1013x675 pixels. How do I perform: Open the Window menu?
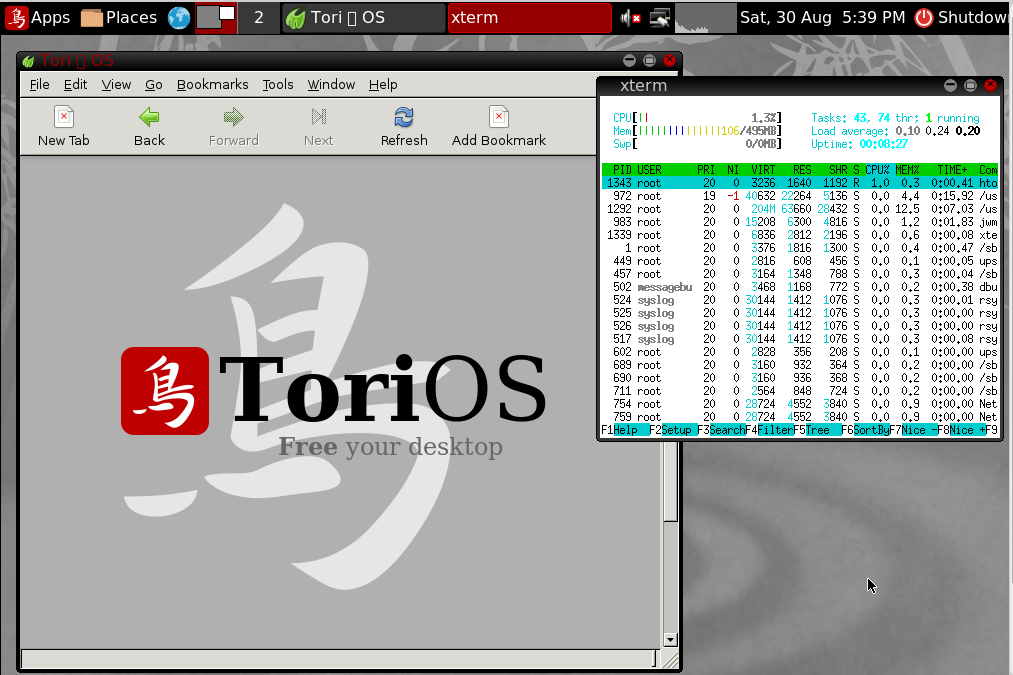(x=331, y=85)
